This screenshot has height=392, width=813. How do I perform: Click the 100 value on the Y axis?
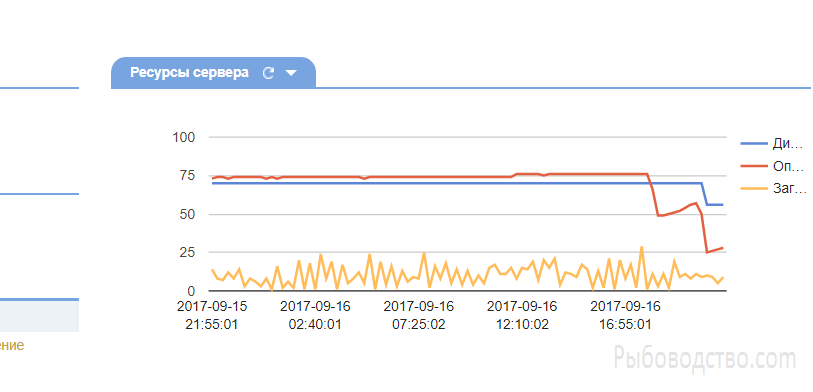tap(183, 137)
